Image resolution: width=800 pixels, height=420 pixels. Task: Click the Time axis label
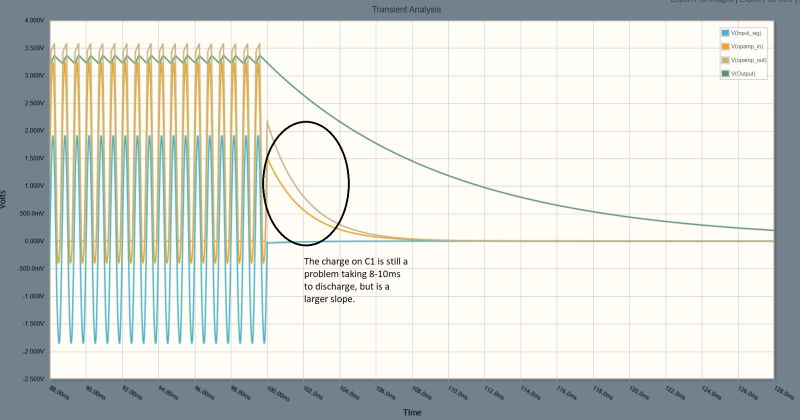[412, 412]
